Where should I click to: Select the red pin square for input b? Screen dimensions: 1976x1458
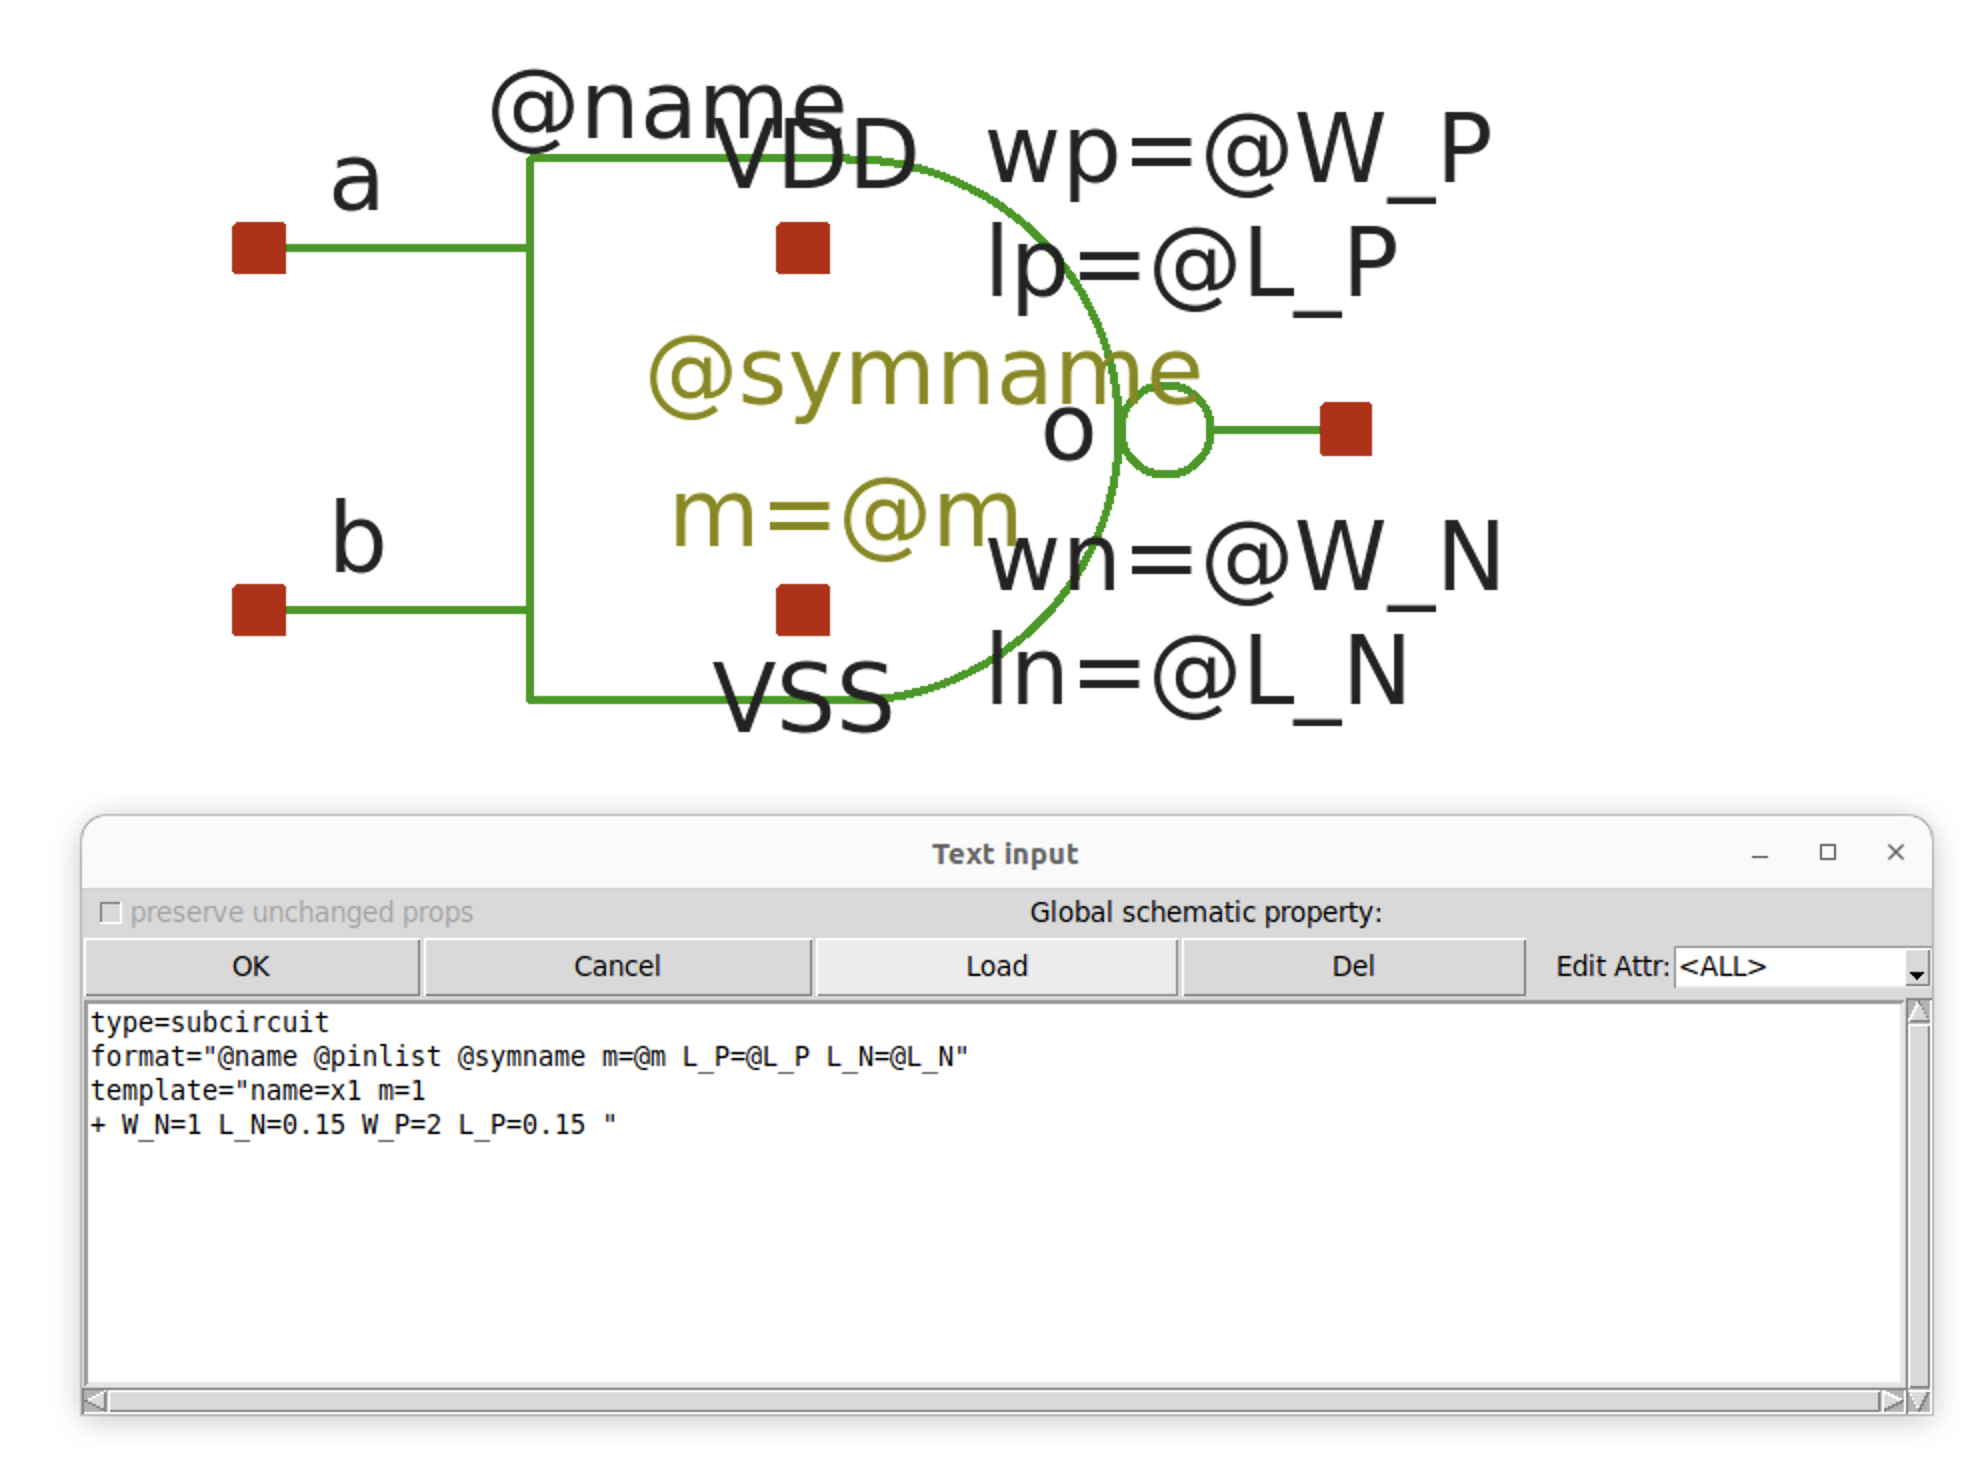(x=259, y=610)
